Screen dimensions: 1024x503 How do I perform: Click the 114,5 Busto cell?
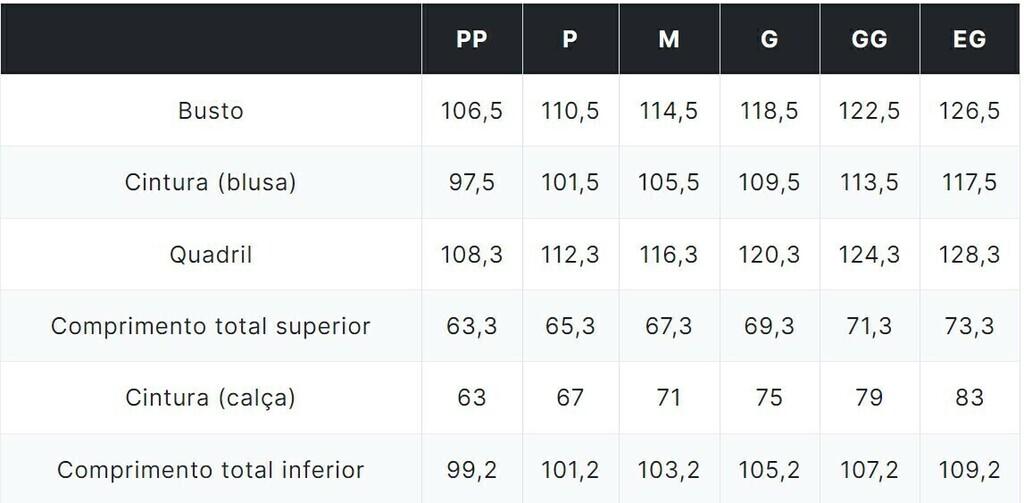click(x=669, y=111)
